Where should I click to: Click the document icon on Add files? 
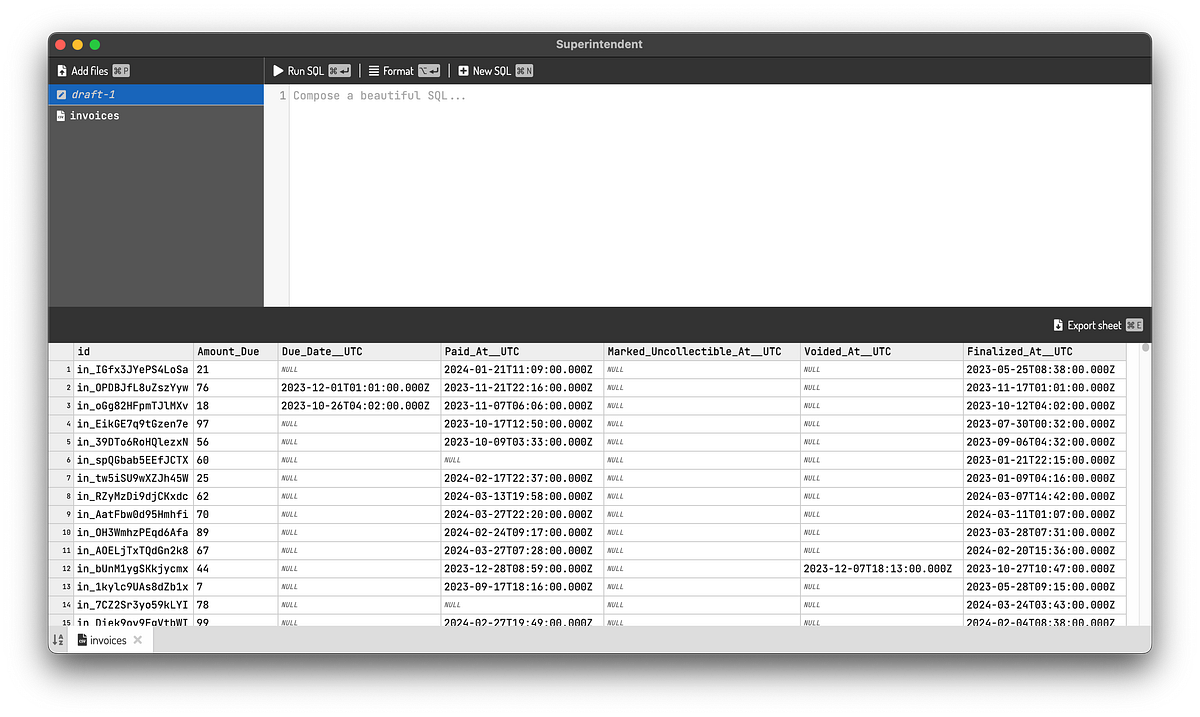[x=62, y=71]
